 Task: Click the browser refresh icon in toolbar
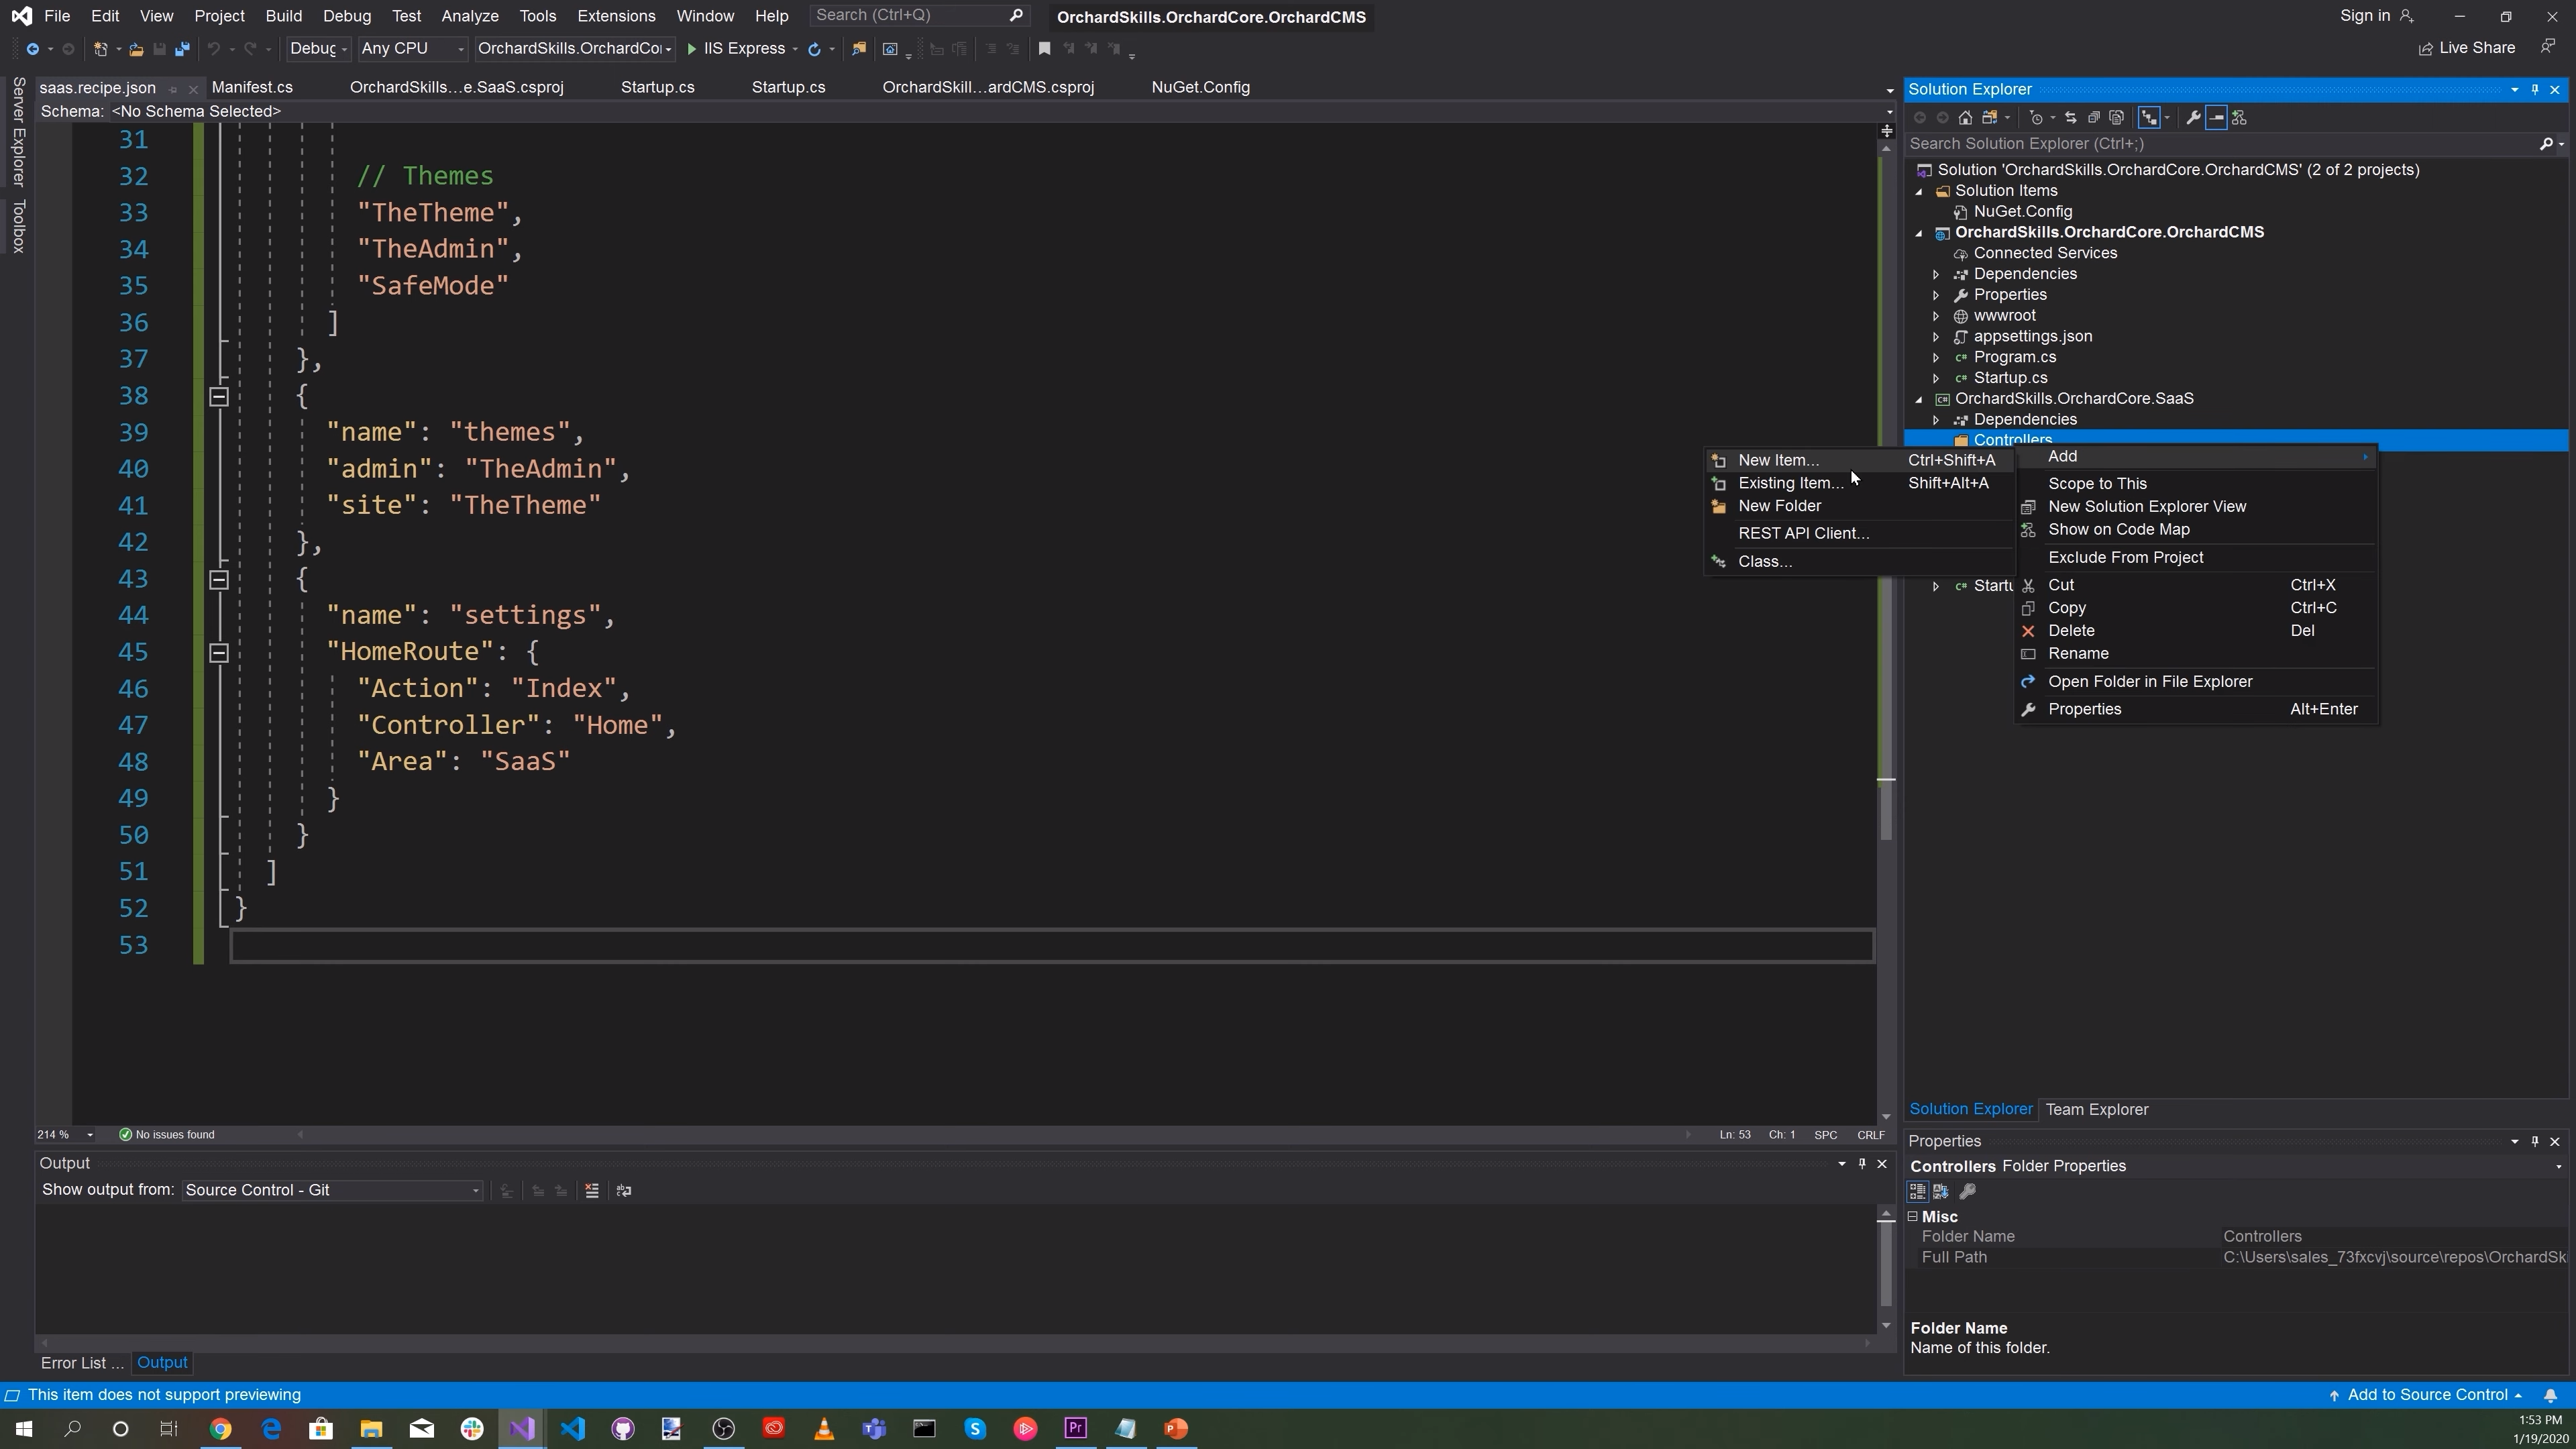tap(814, 49)
